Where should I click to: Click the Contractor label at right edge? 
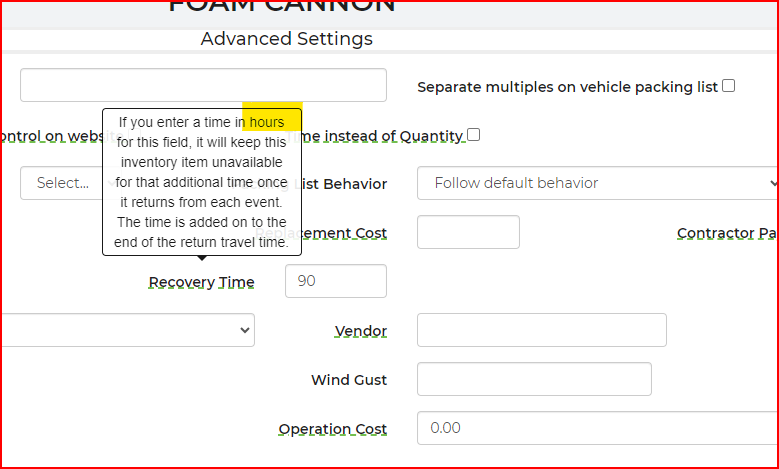click(727, 233)
